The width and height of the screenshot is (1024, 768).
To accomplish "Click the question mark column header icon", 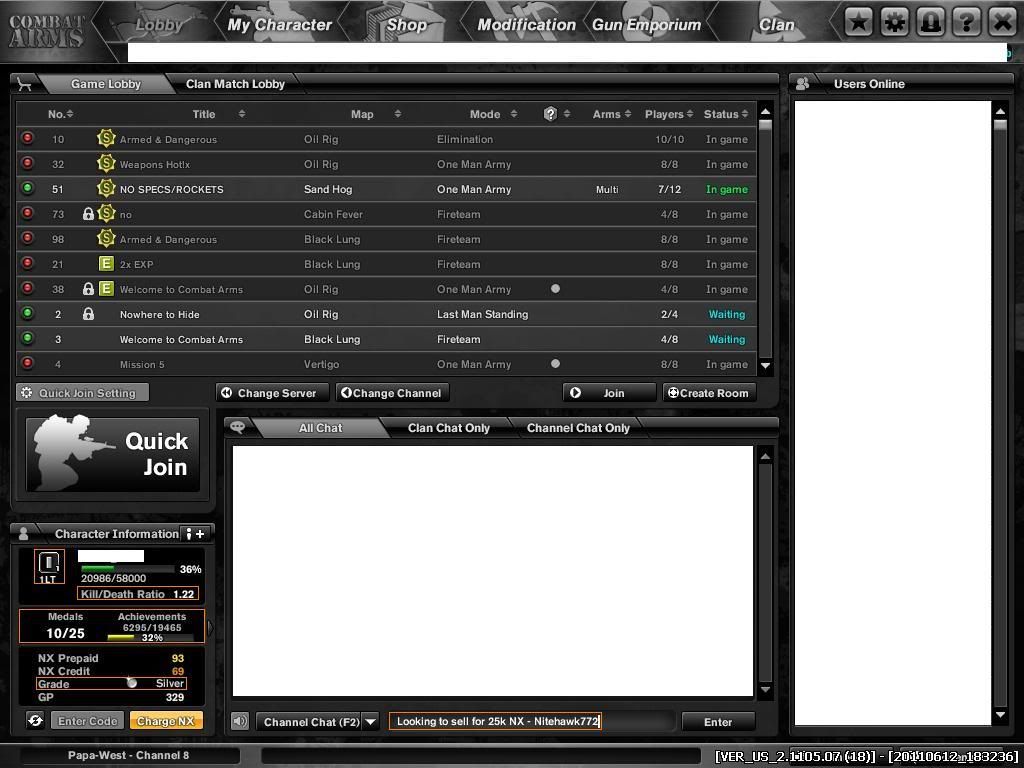I will point(551,114).
